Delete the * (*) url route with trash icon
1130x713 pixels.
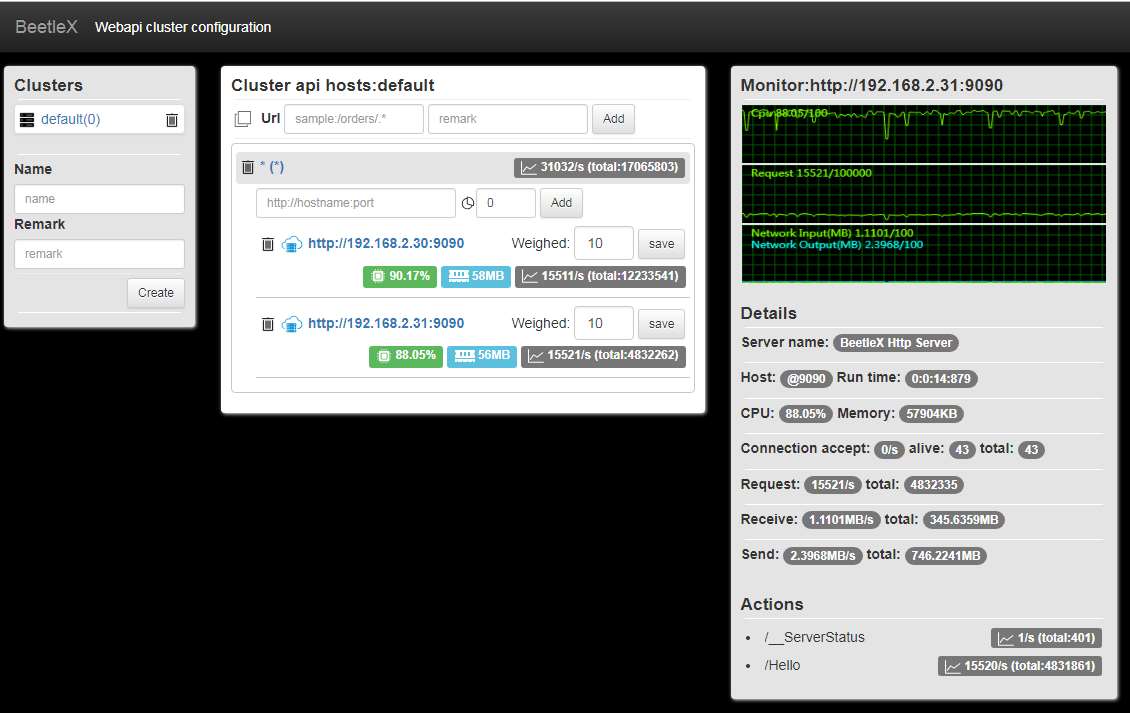[248, 167]
